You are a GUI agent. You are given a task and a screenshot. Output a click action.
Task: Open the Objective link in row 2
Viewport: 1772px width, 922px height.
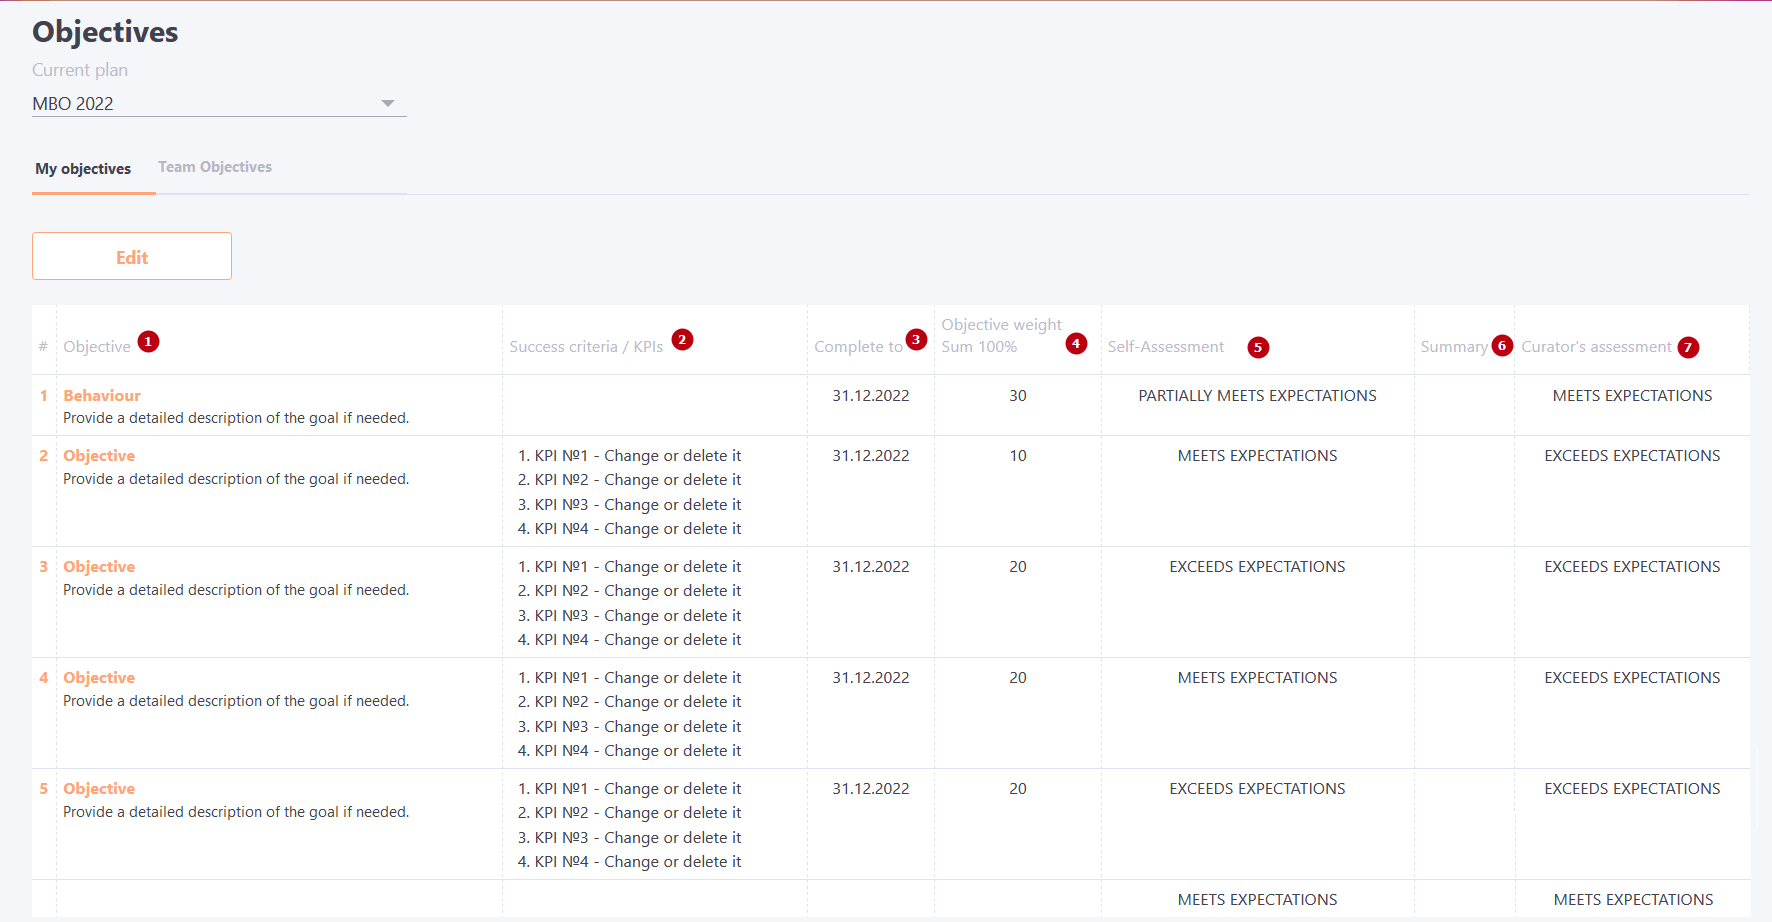coord(99,456)
